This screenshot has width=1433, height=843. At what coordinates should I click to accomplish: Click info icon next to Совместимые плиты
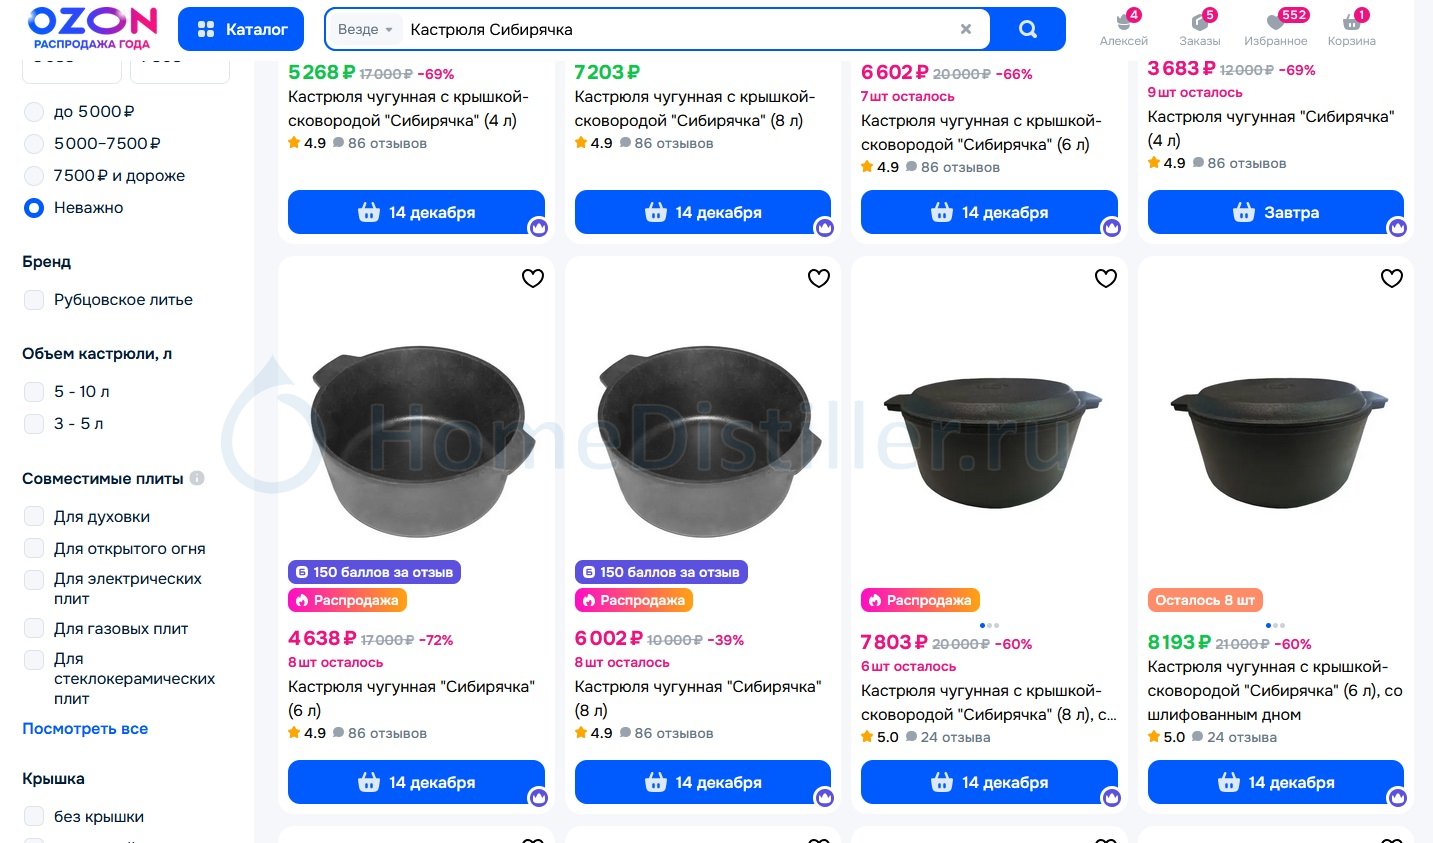click(197, 478)
